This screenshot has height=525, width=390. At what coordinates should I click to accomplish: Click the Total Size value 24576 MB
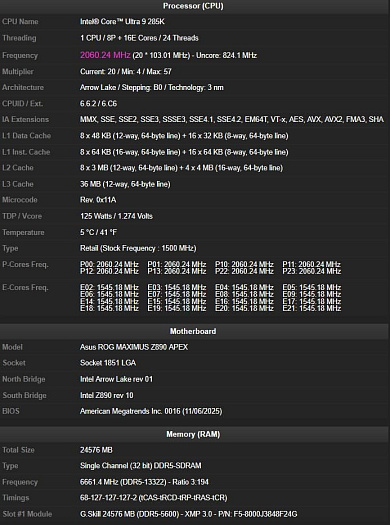click(96, 450)
